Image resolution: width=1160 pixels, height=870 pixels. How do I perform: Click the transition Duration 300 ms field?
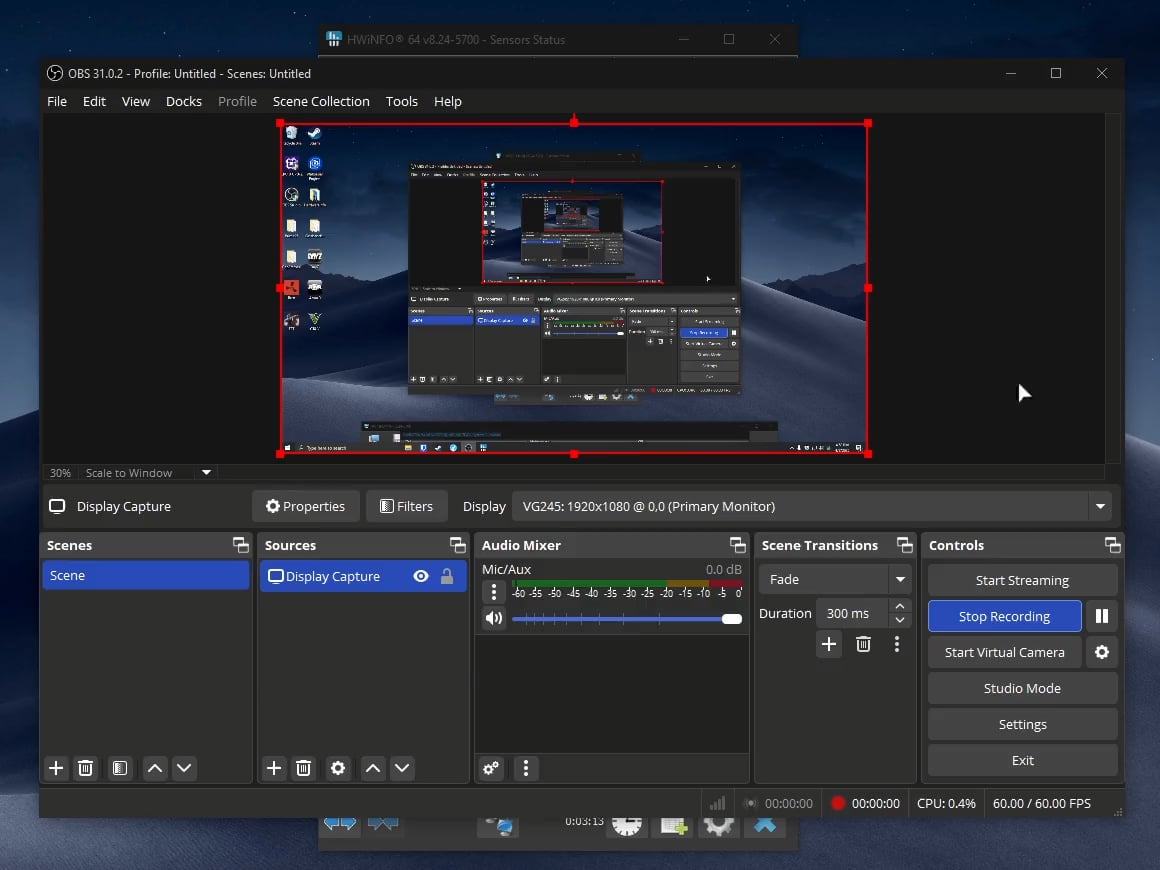(x=852, y=613)
